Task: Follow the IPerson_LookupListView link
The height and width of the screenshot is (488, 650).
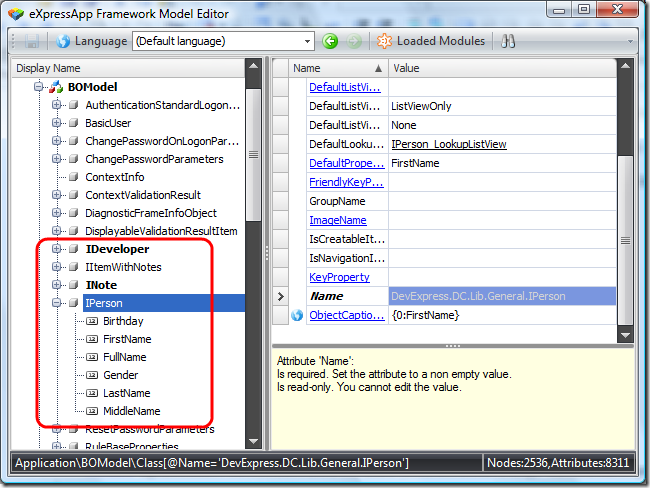Action: click(x=449, y=144)
